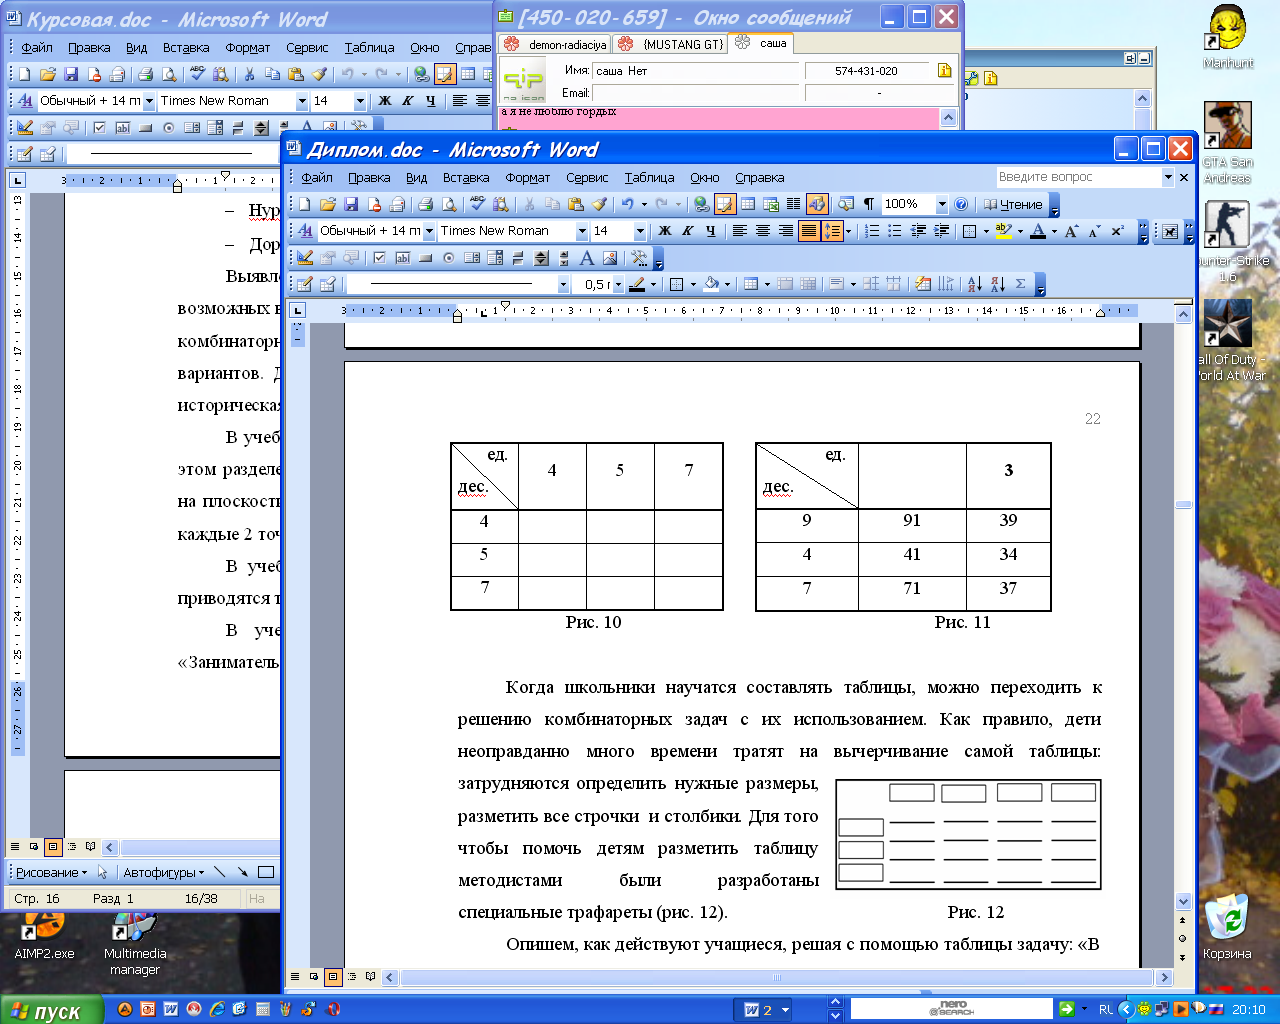The image size is (1280, 1024).
Task: Click the numbered list icon in Диплом.doc
Action: click(x=872, y=231)
